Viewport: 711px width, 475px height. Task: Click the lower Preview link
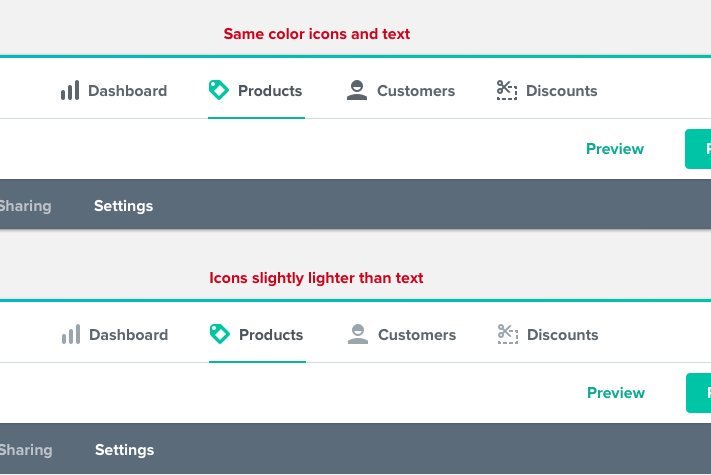pos(616,393)
